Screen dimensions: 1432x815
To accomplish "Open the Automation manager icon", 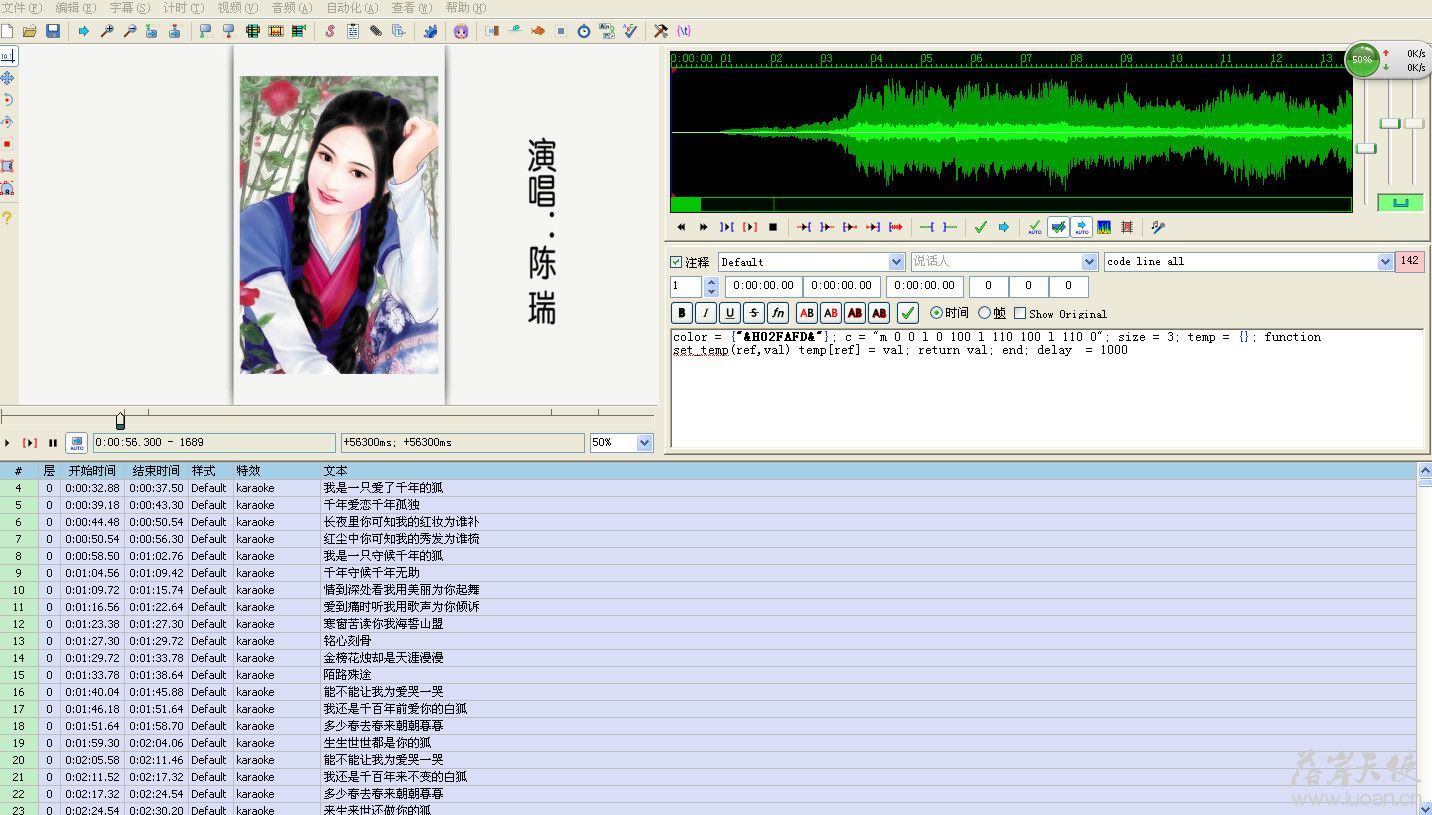I will pyautogui.click(x=430, y=31).
